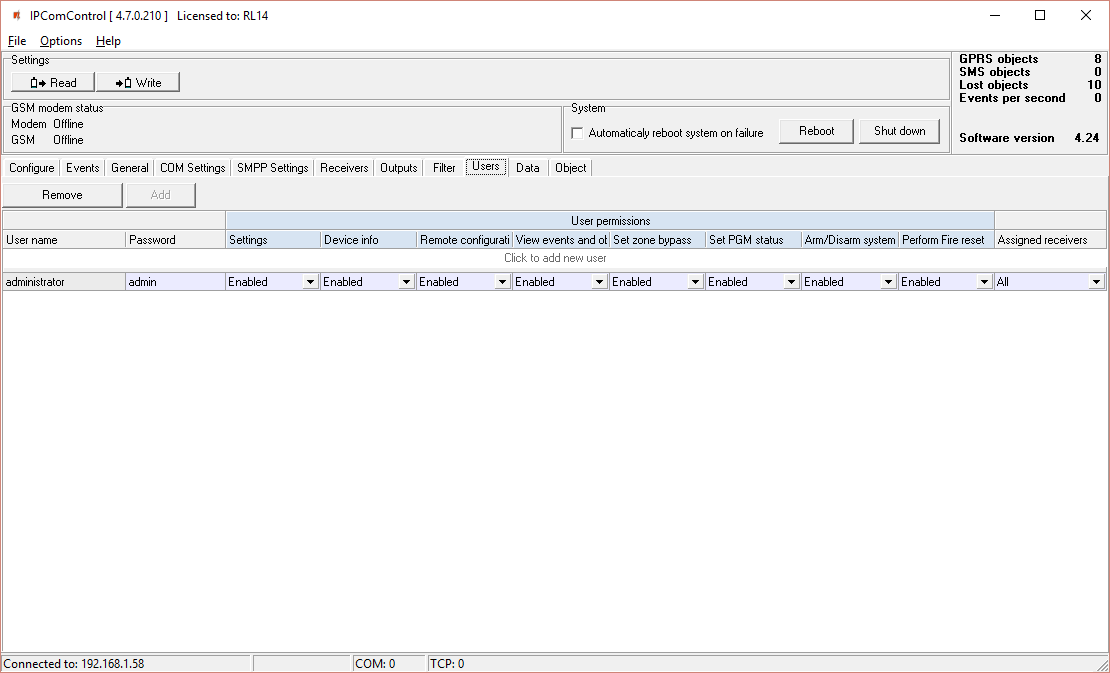The width and height of the screenshot is (1110, 673).
Task: Click the IPComControl app icon in title bar
Action: pos(16,15)
